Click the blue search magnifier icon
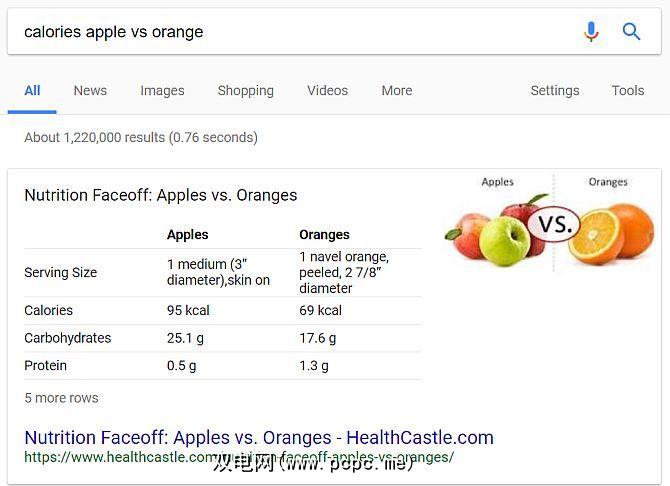 632,32
